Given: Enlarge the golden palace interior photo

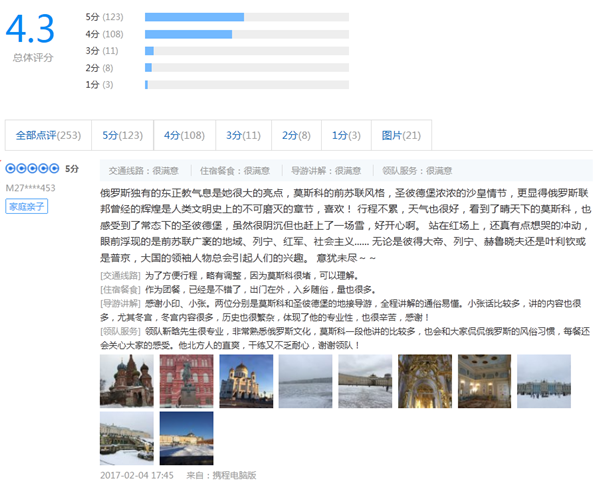Looking at the screenshot, I should point(425,380).
